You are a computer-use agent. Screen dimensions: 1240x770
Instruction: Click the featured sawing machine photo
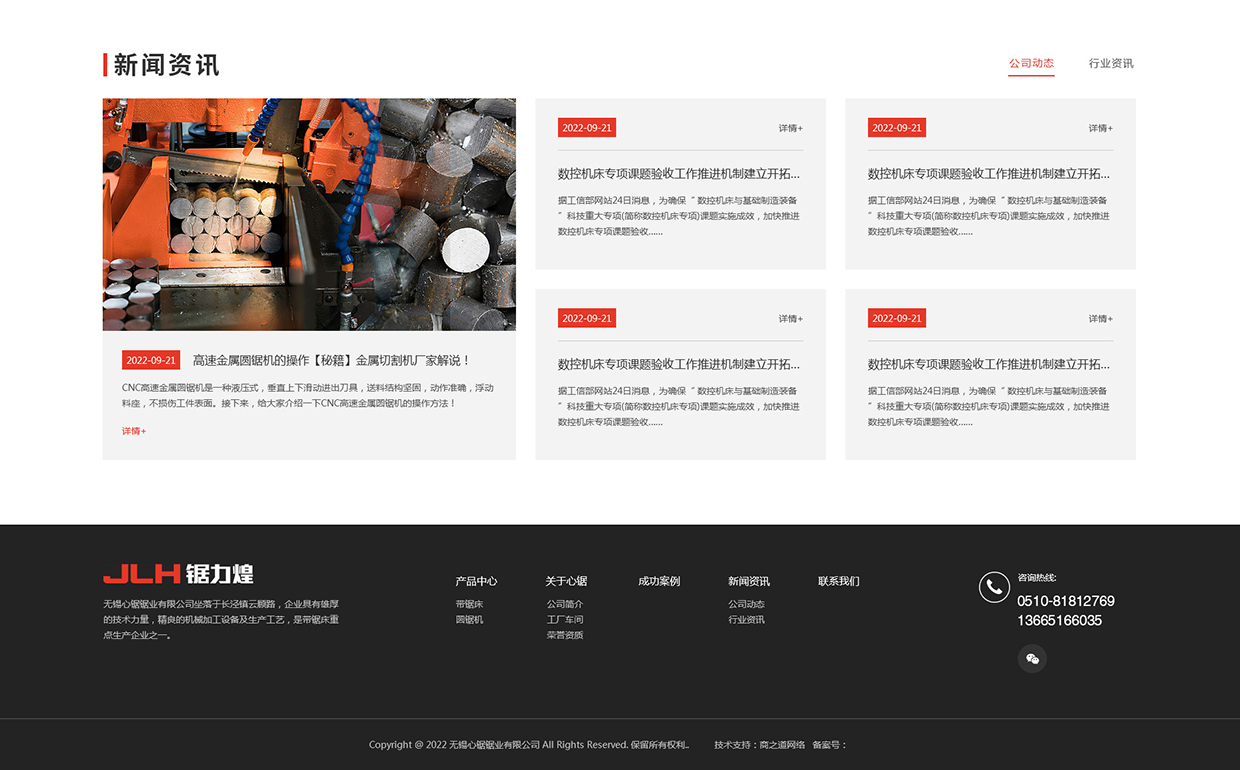(309, 214)
